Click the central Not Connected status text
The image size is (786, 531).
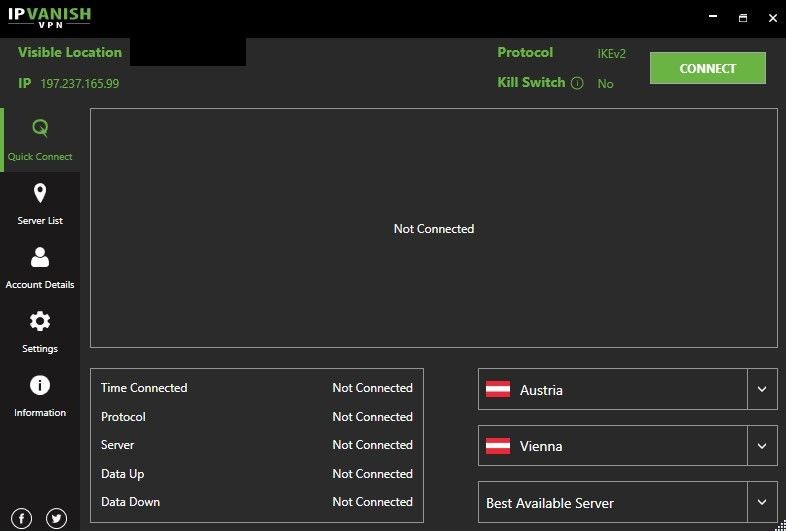click(x=434, y=229)
